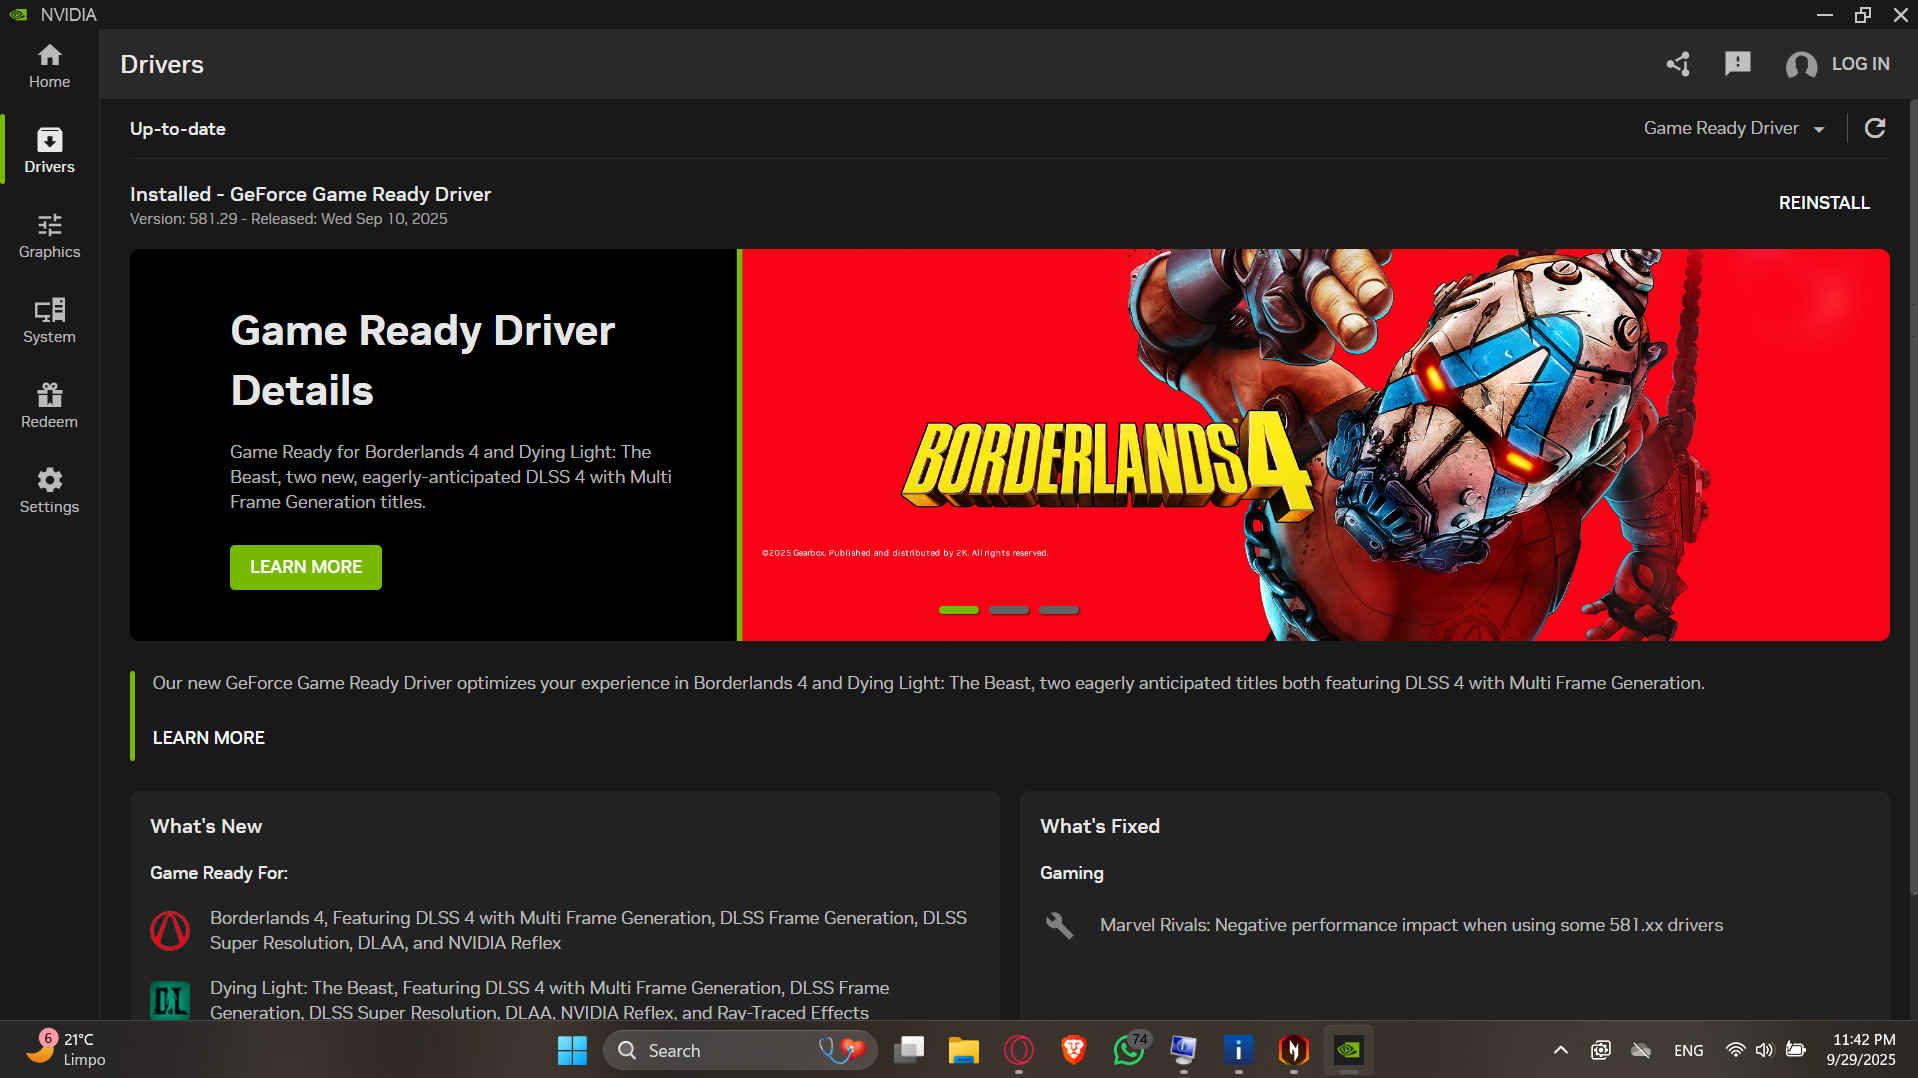Click the REINSTALL button
The image size is (1918, 1078).
click(1824, 203)
